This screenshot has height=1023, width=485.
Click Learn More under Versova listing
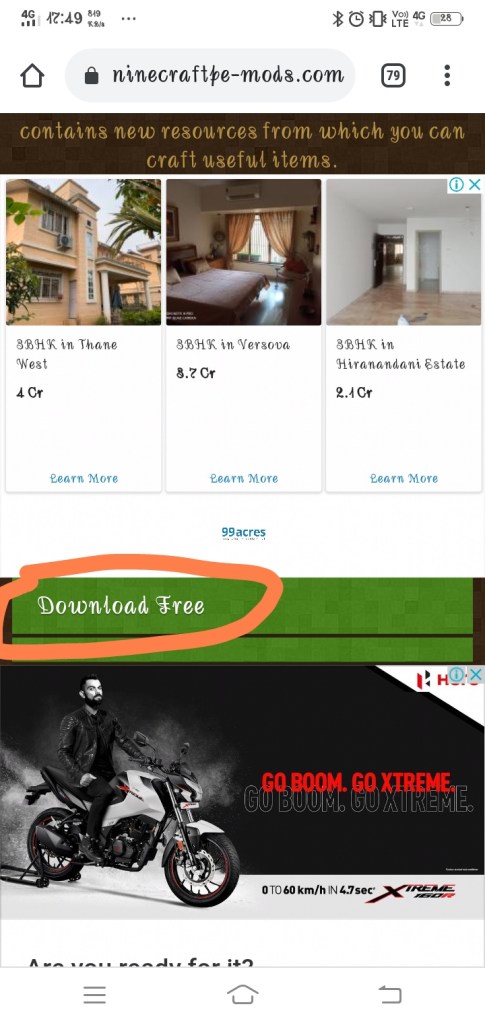pos(244,478)
